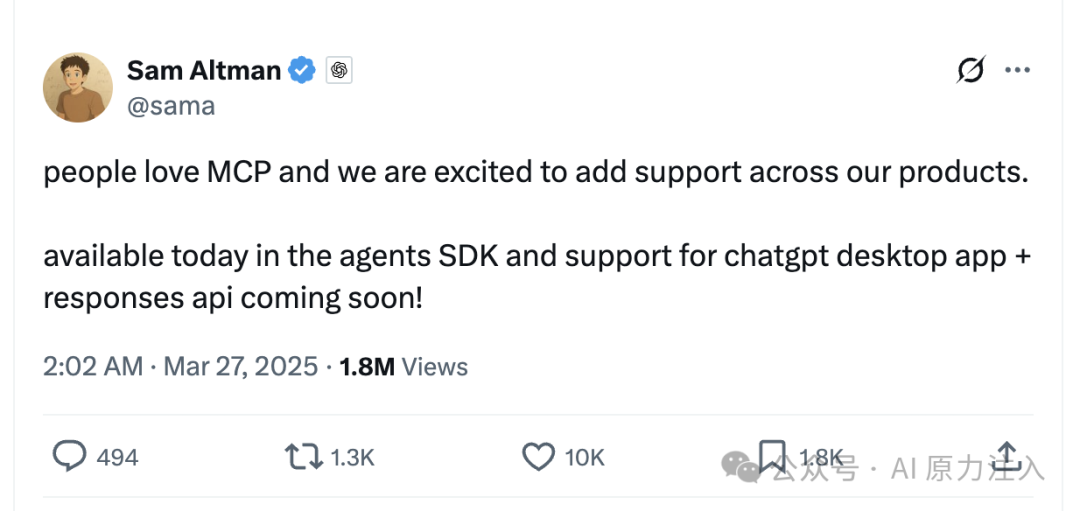
Task: Toggle the heart like icon
Action: coord(539,457)
